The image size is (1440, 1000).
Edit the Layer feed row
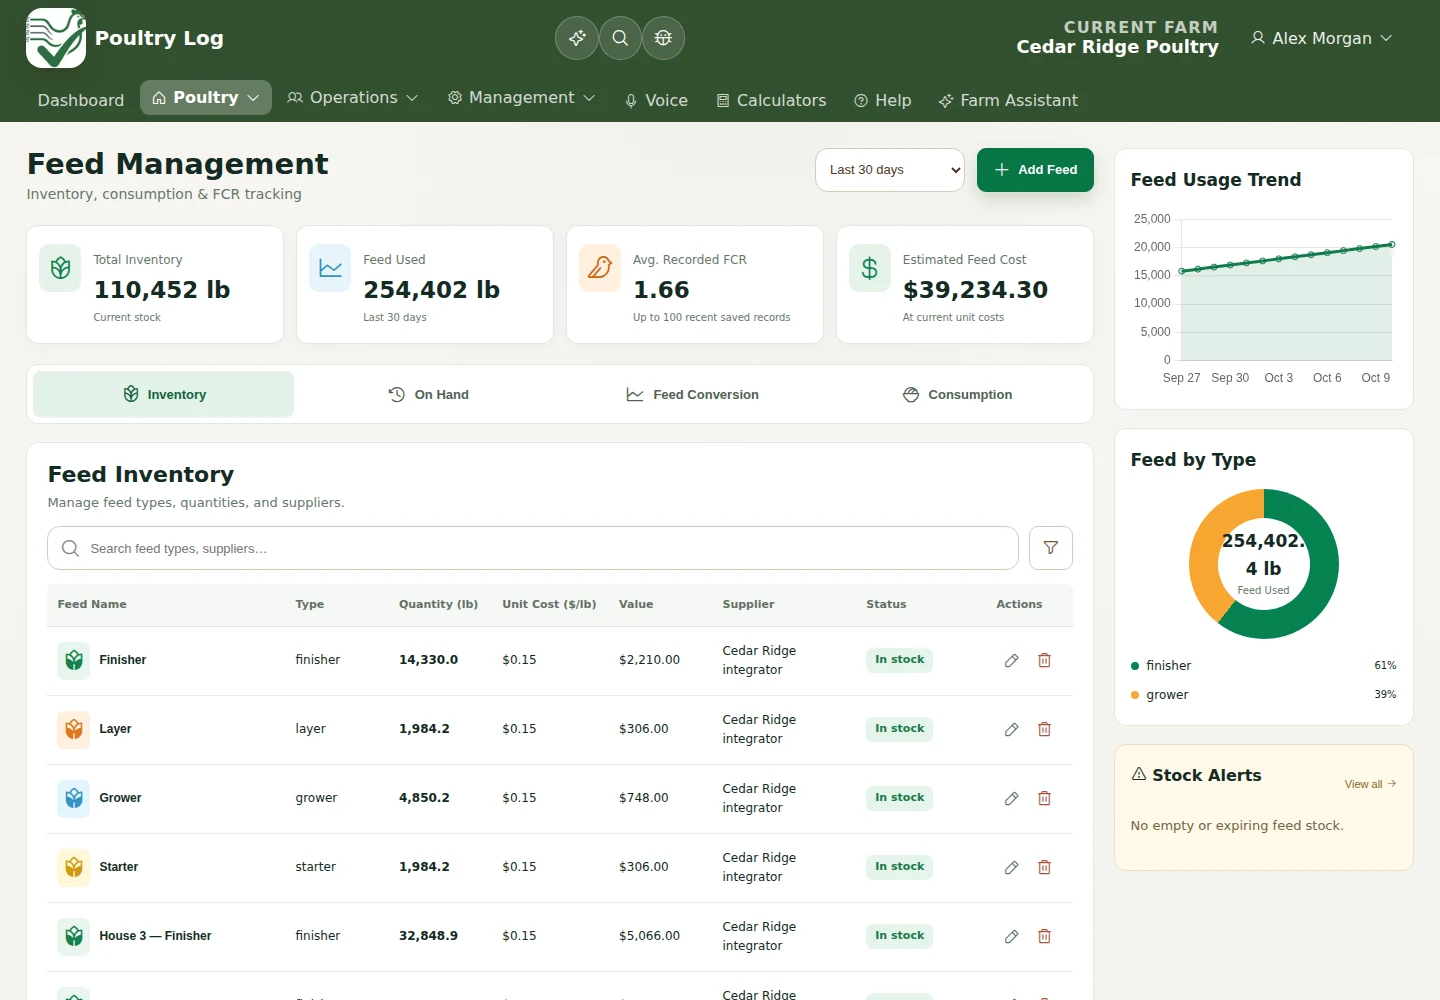(1012, 729)
